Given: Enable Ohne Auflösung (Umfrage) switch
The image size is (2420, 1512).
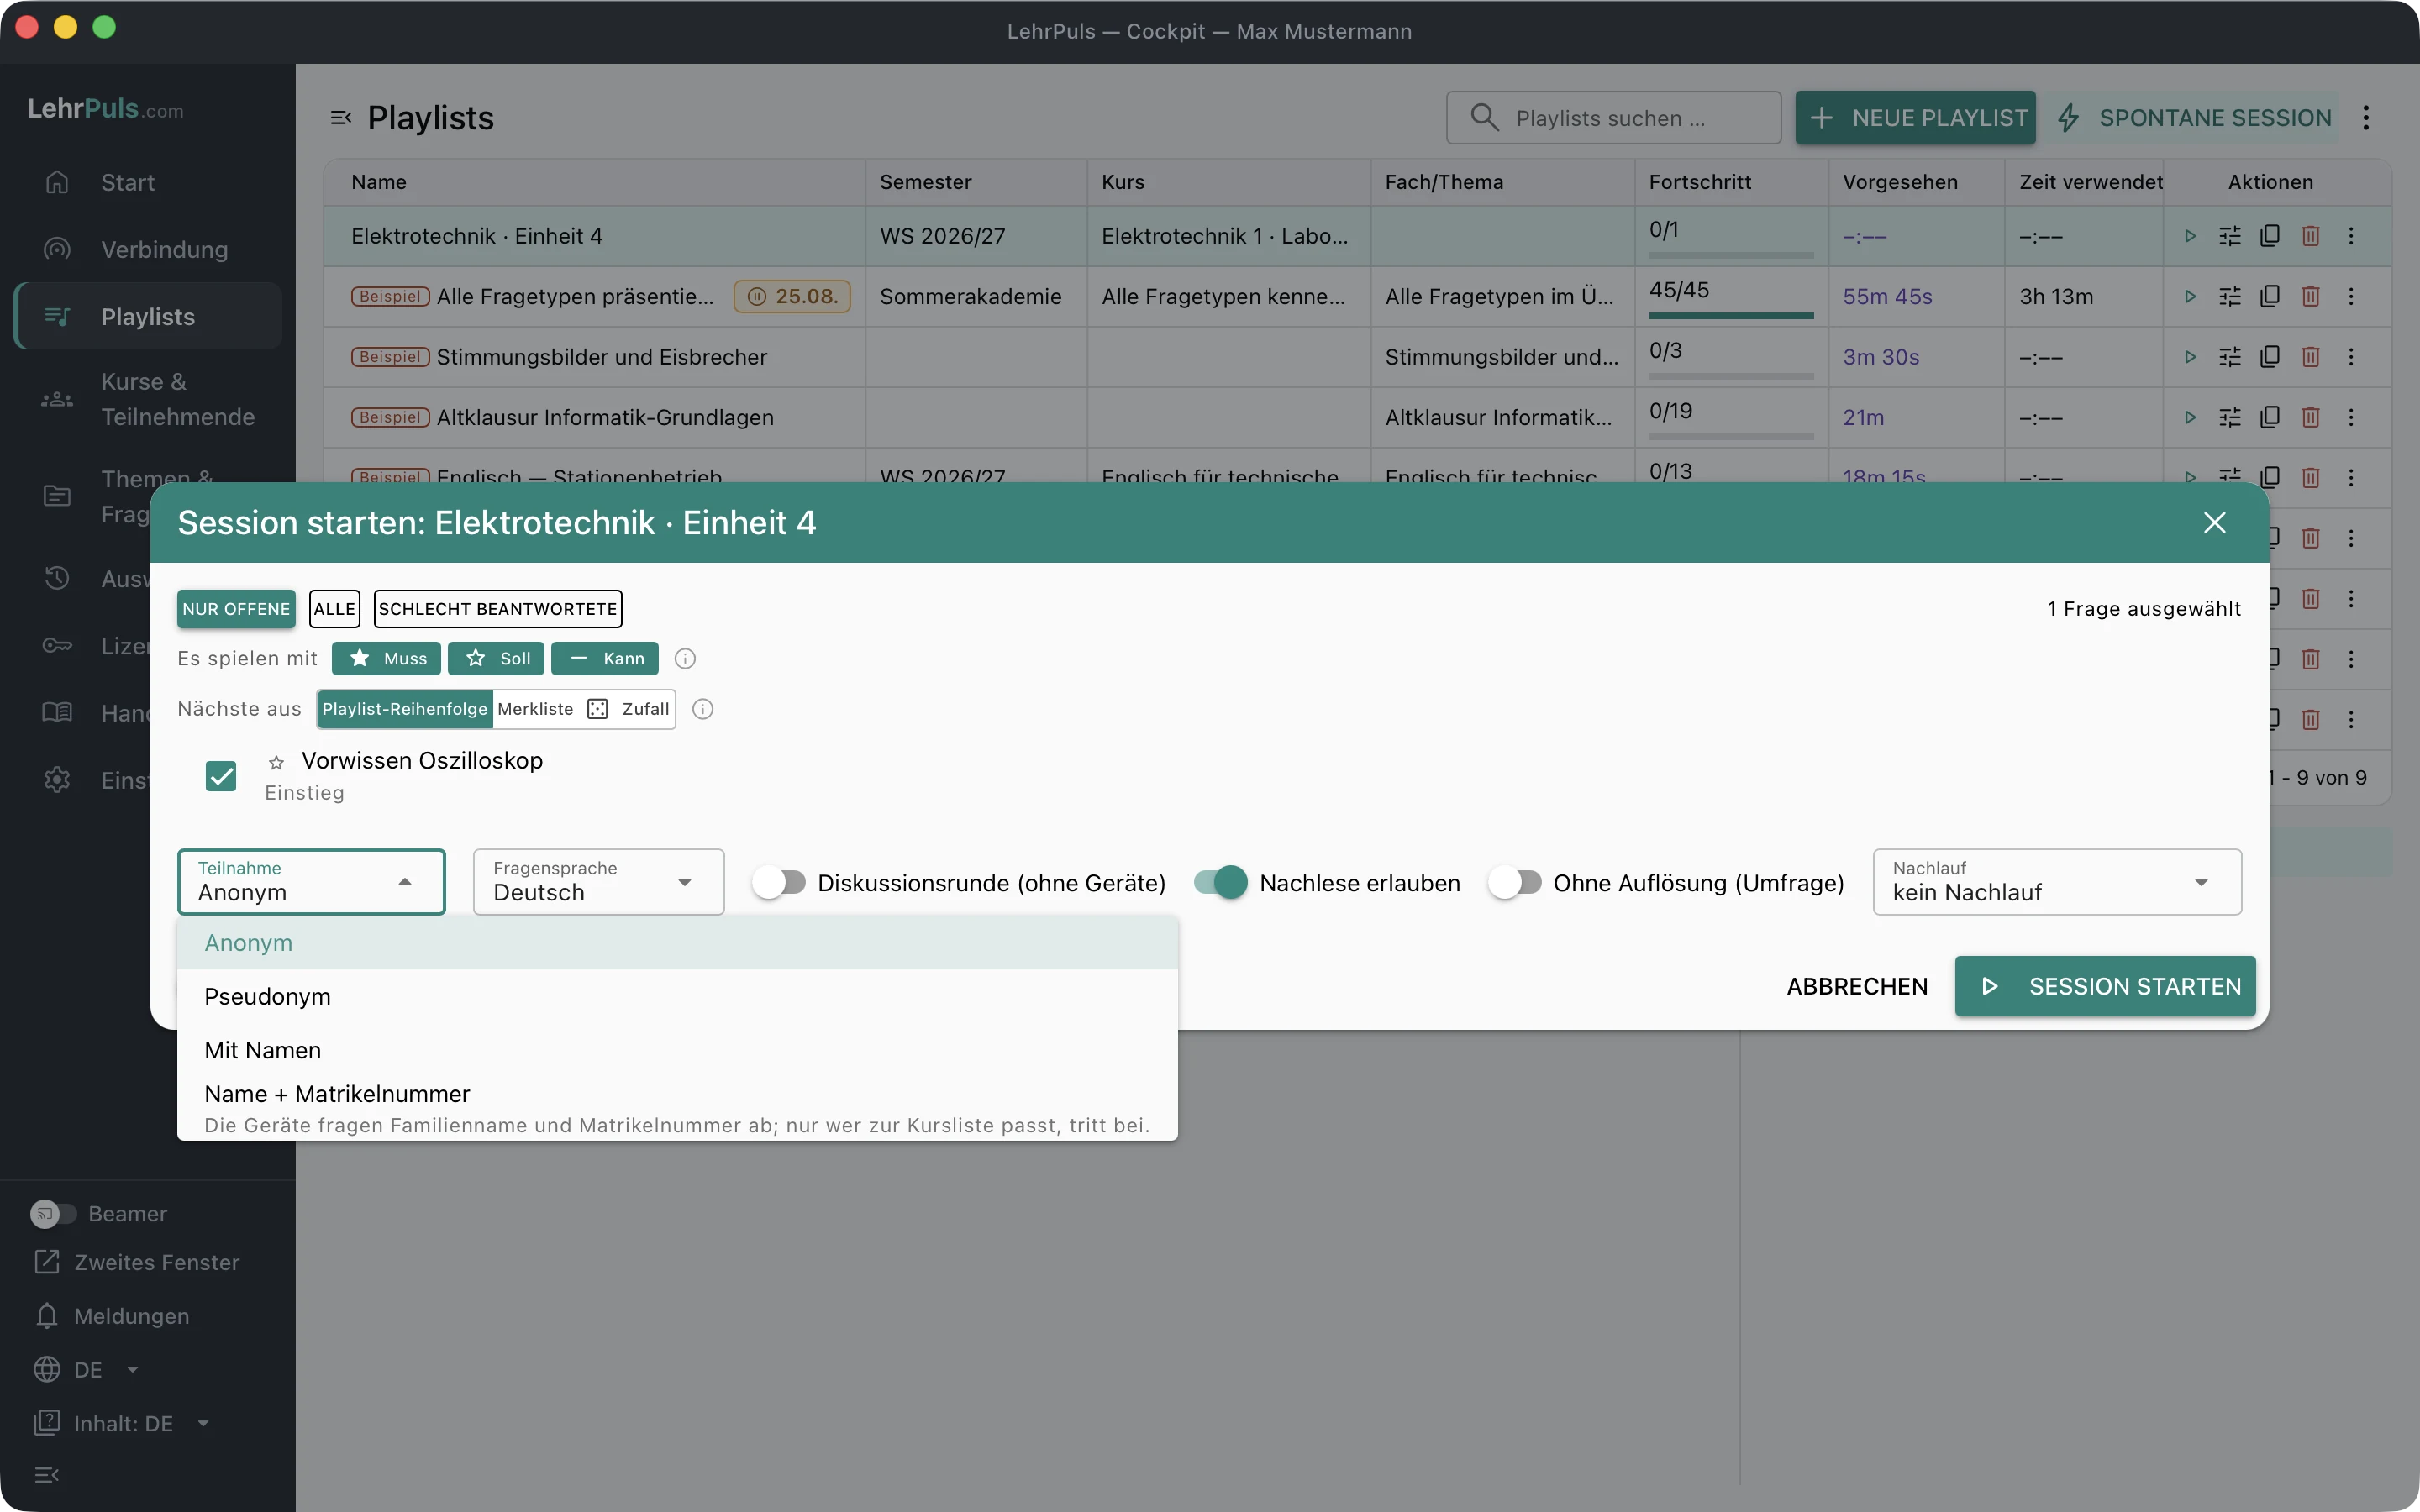Looking at the screenshot, I should pyautogui.click(x=1515, y=882).
